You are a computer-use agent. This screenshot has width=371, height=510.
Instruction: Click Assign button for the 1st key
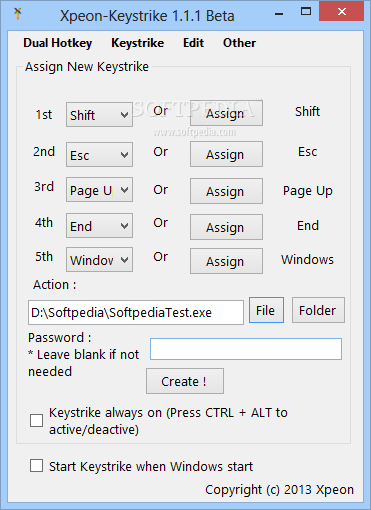pos(226,113)
